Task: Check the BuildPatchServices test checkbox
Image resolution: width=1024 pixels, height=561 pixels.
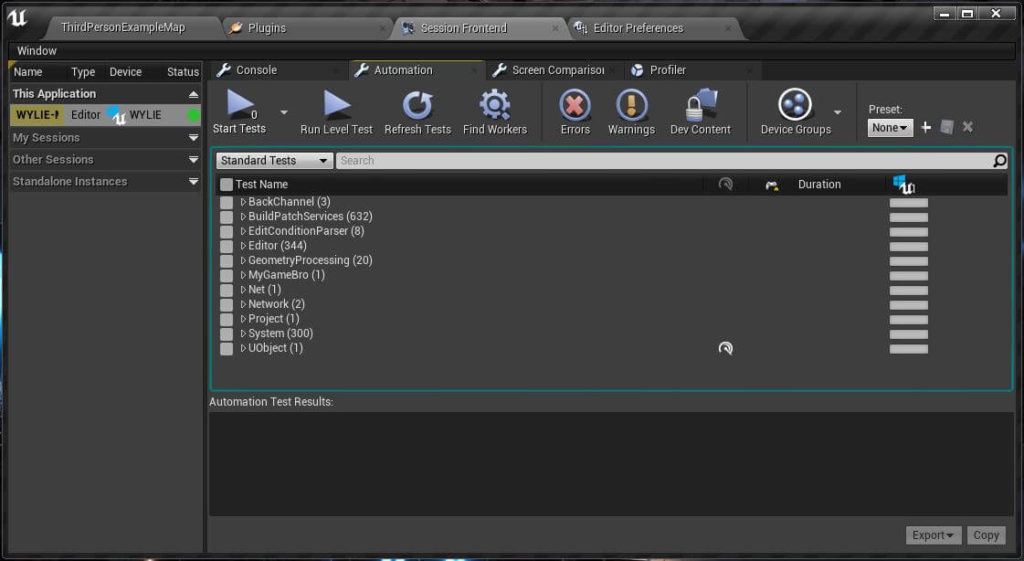Action: pos(226,217)
